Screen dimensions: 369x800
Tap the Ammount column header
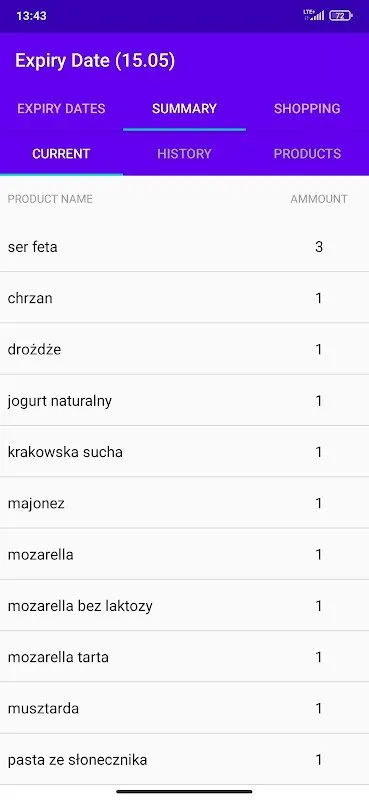[x=319, y=199]
